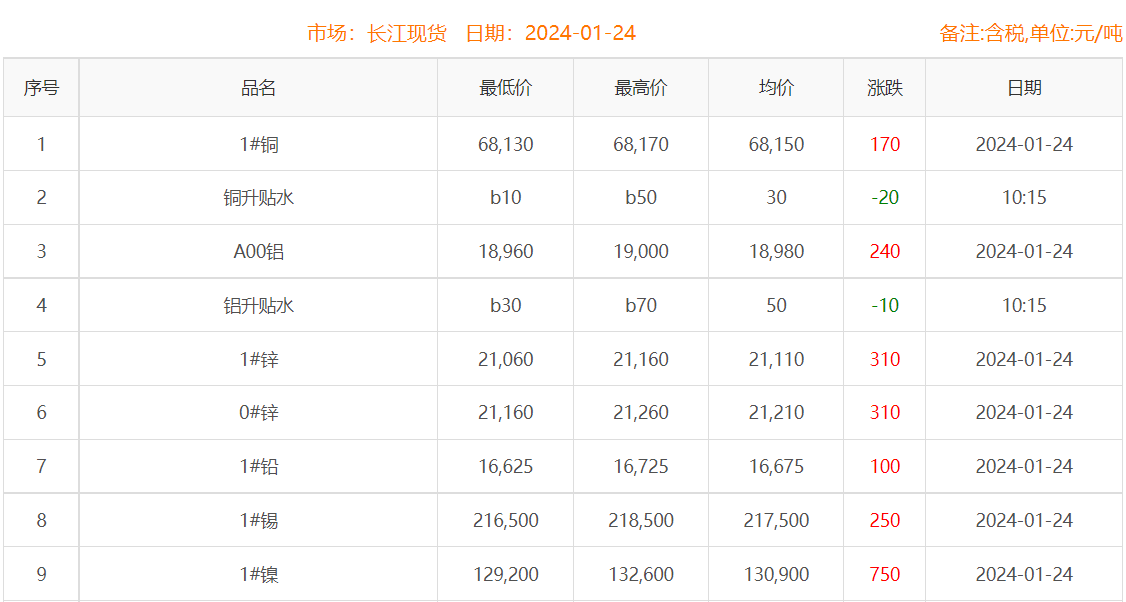Click the 备注:含税,单位:元/吨 note
Viewport: 1126px width, 602px height.
[1030, 33]
